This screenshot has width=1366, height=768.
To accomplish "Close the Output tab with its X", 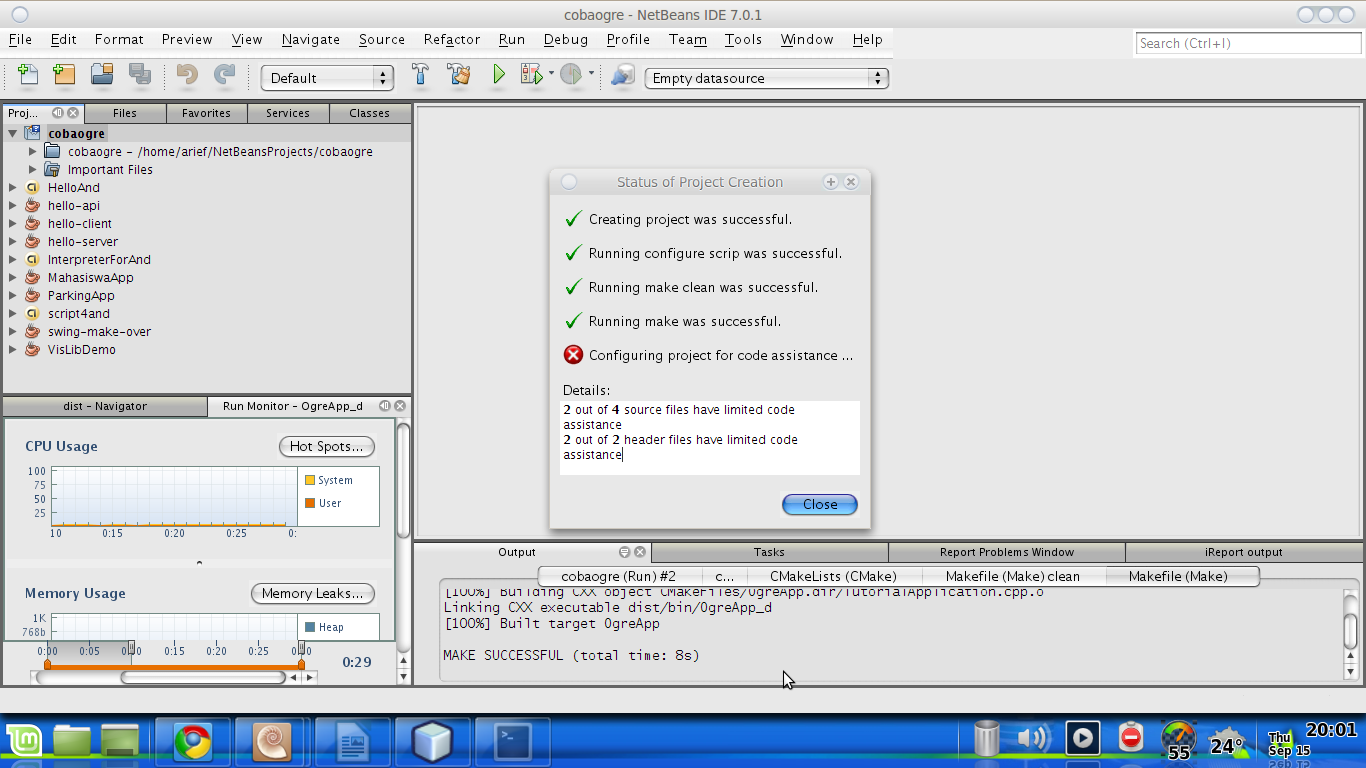I will tap(639, 552).
